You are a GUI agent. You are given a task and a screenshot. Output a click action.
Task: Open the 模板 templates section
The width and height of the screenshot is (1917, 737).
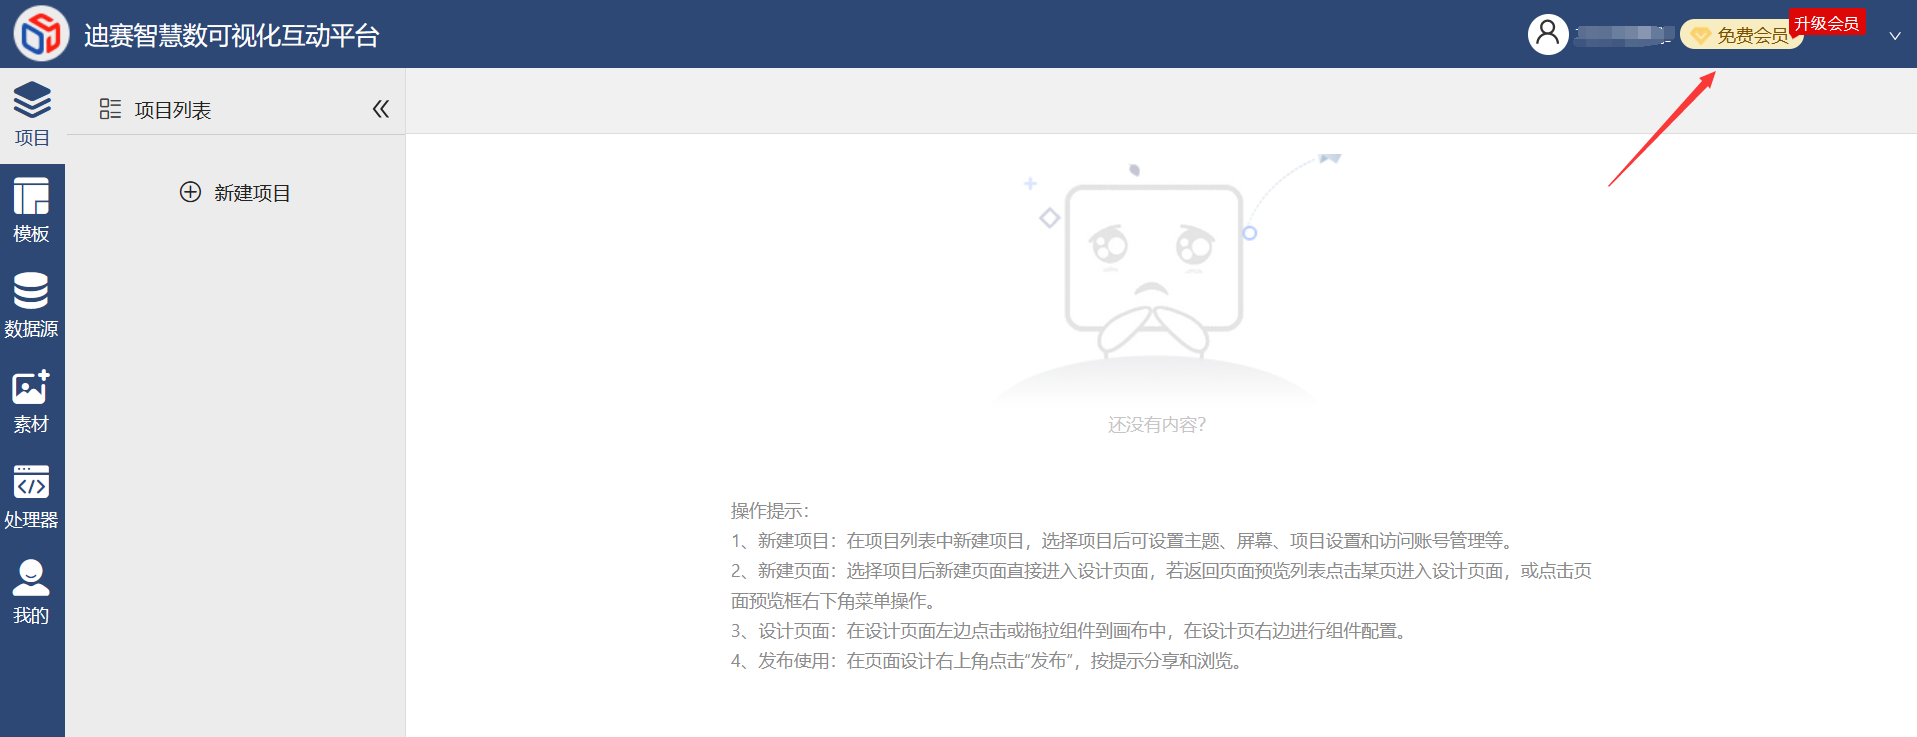[x=32, y=211]
